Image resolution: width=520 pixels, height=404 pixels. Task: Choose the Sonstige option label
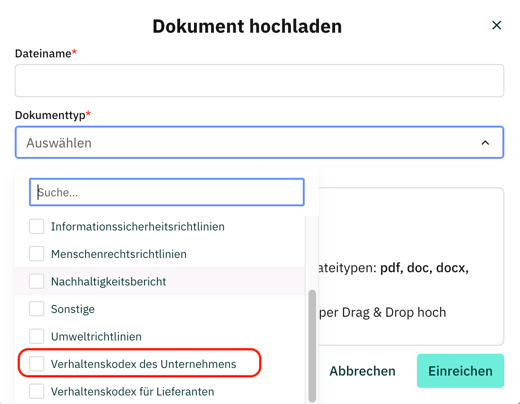pos(73,309)
